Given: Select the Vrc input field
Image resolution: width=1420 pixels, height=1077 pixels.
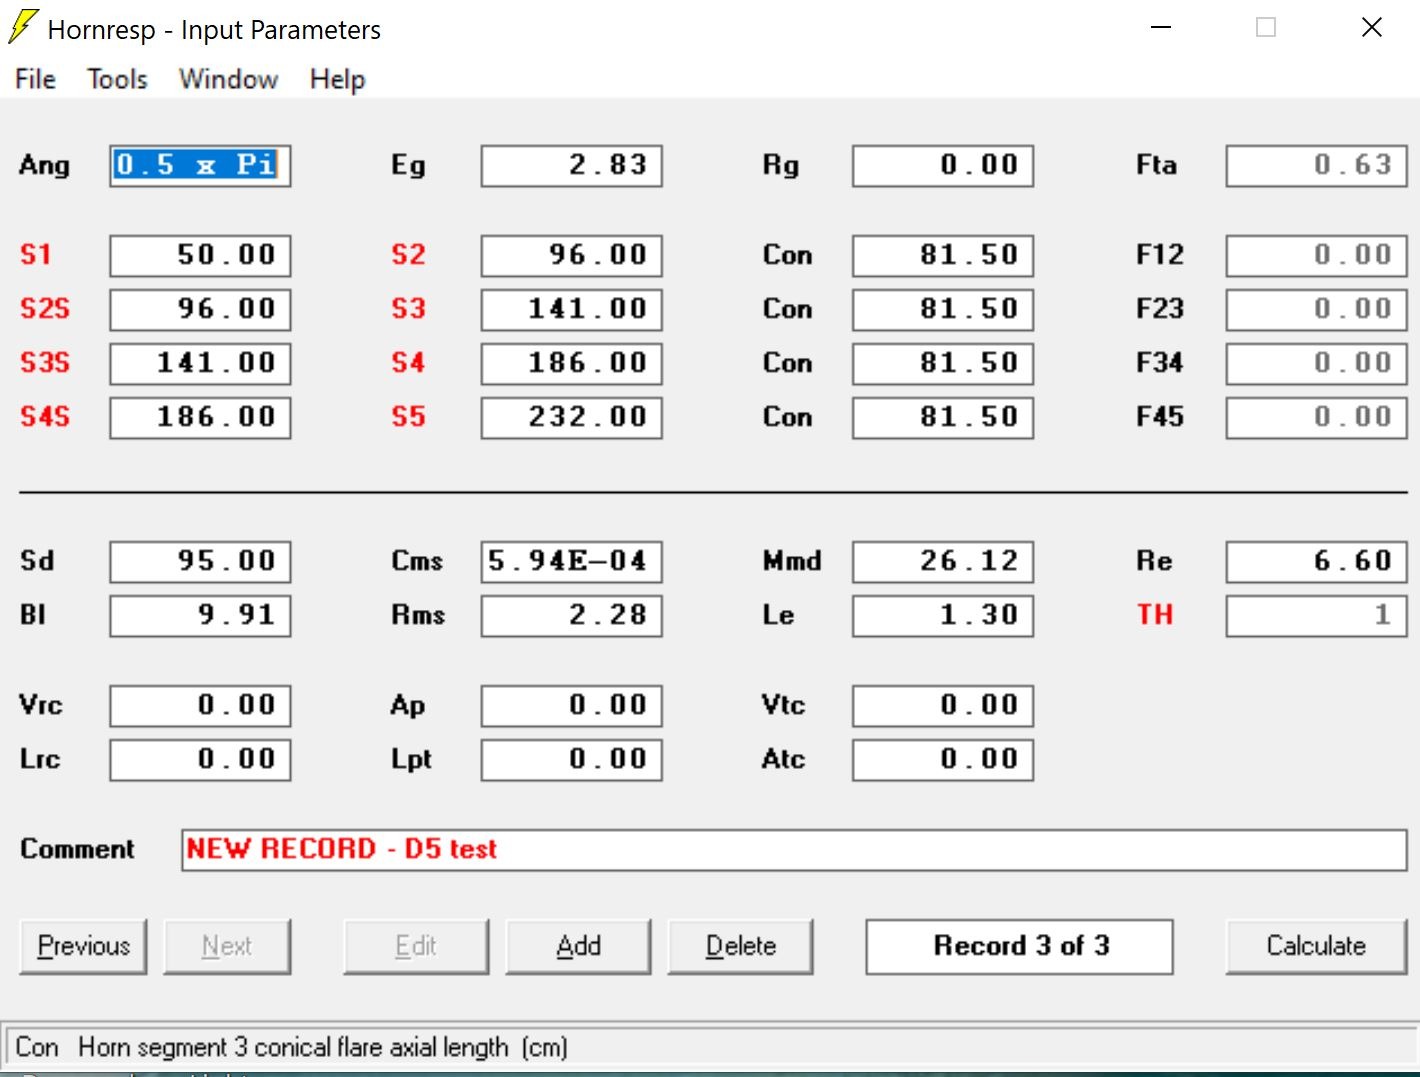Looking at the screenshot, I should (x=200, y=706).
